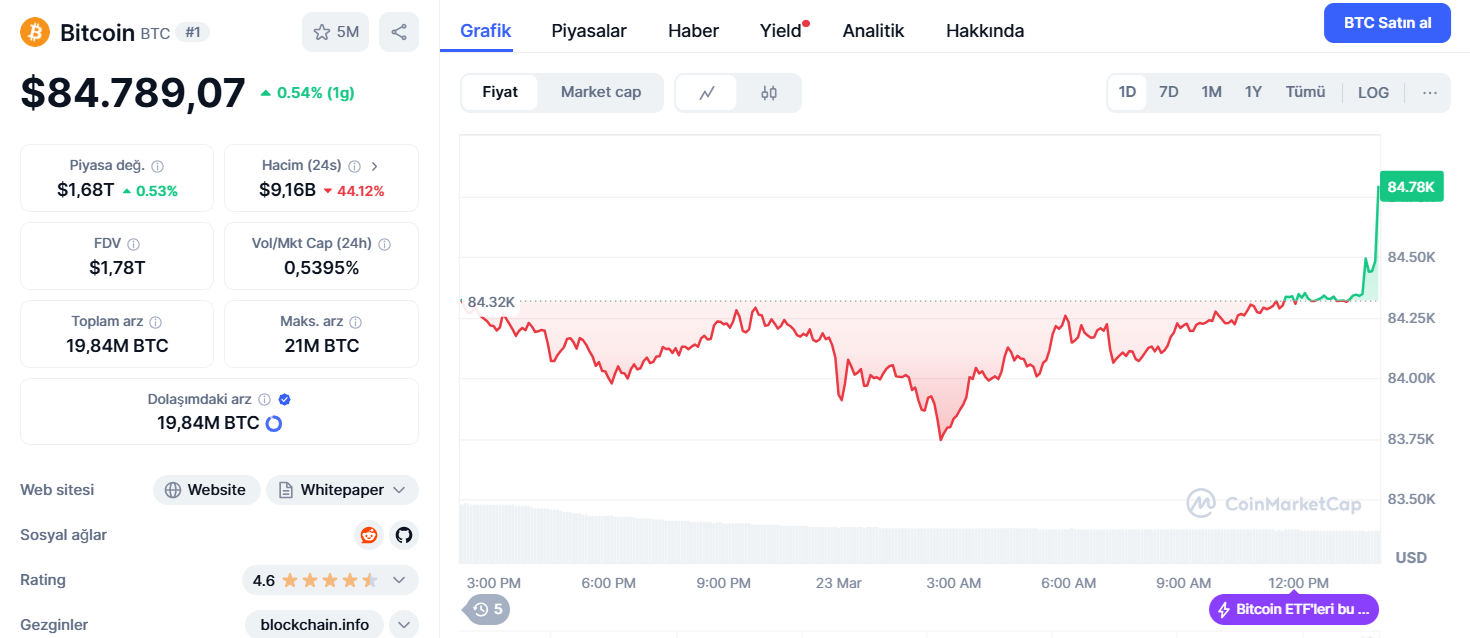Set chart range to Tümü

click(x=1306, y=93)
